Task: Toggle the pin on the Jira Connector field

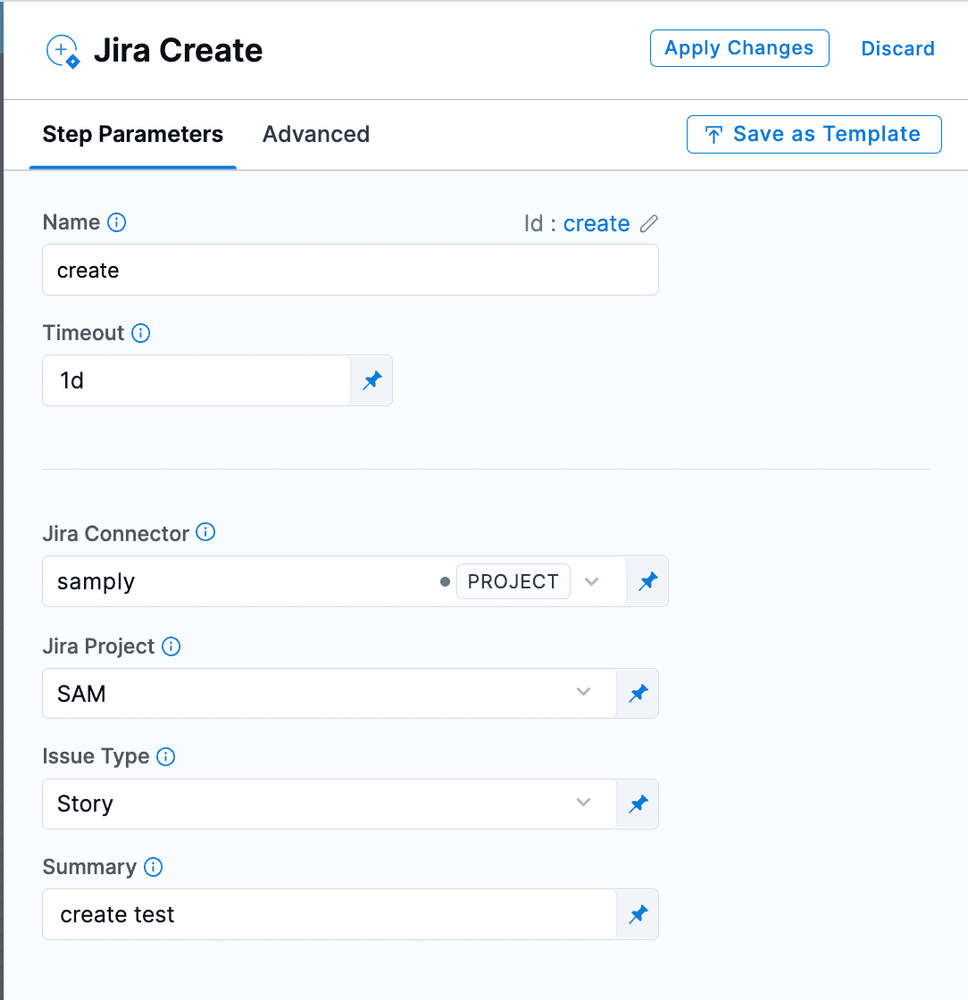Action: 647,581
